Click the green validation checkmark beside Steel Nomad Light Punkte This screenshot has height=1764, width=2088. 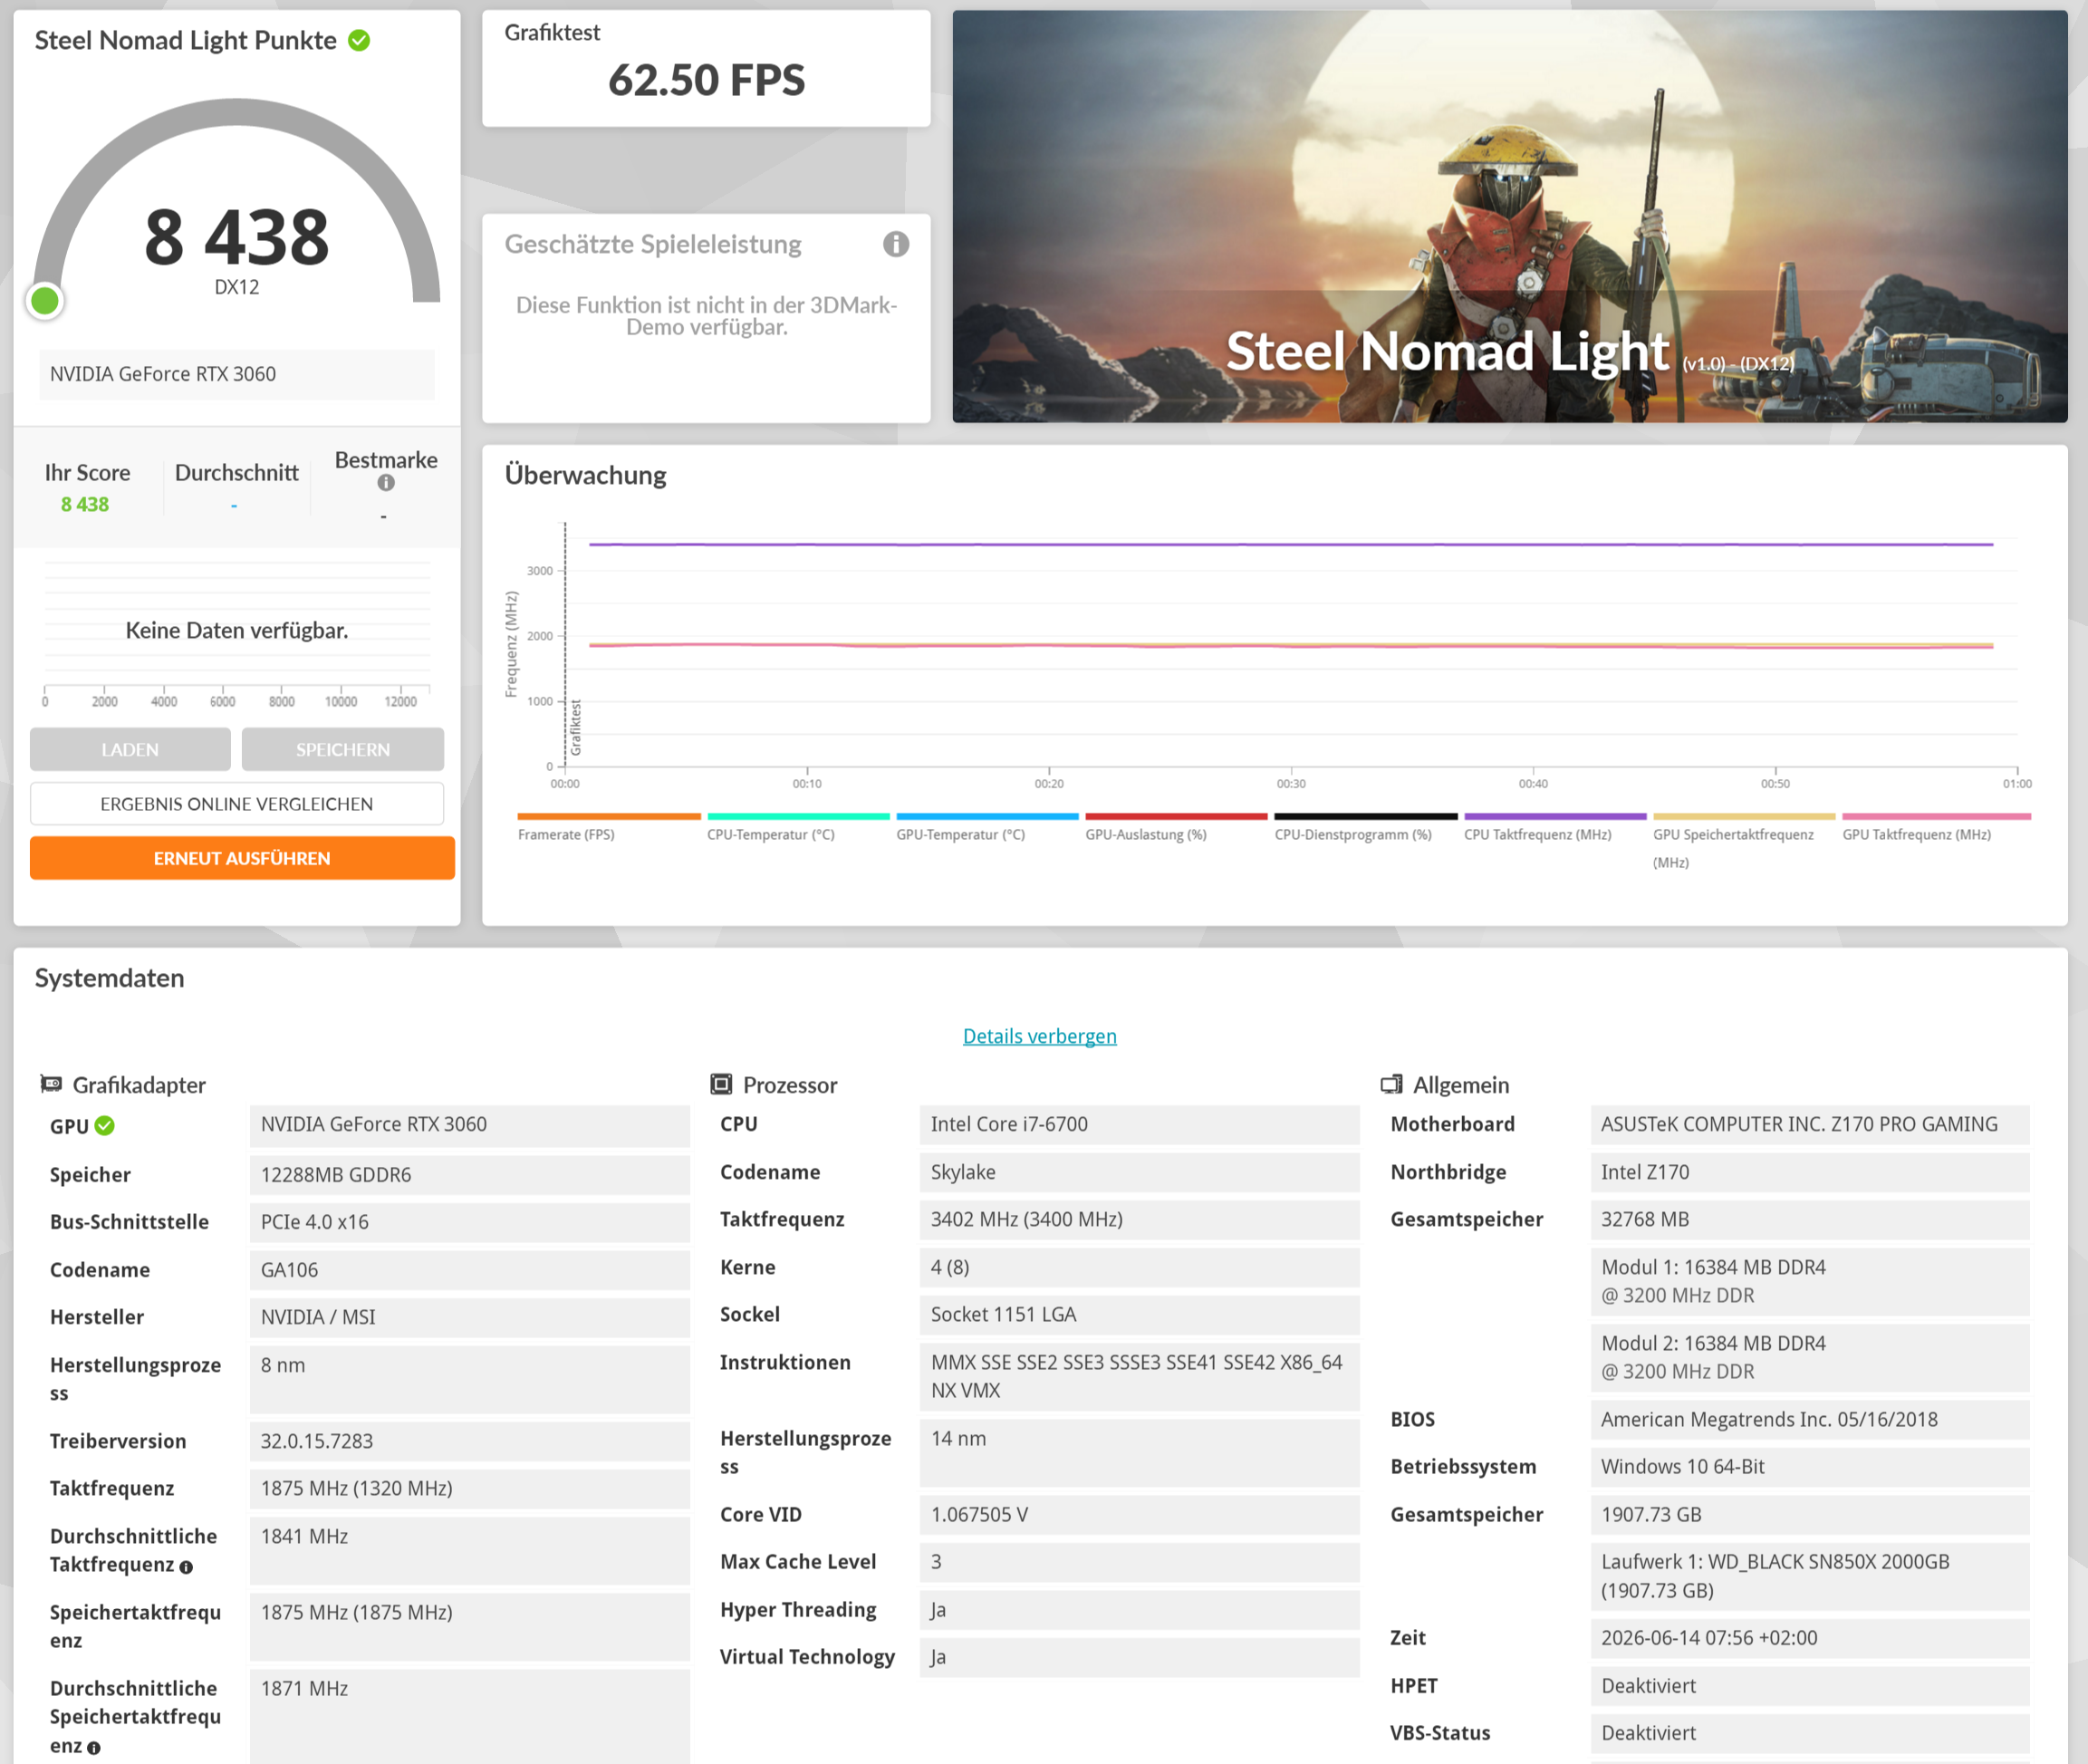coord(359,40)
